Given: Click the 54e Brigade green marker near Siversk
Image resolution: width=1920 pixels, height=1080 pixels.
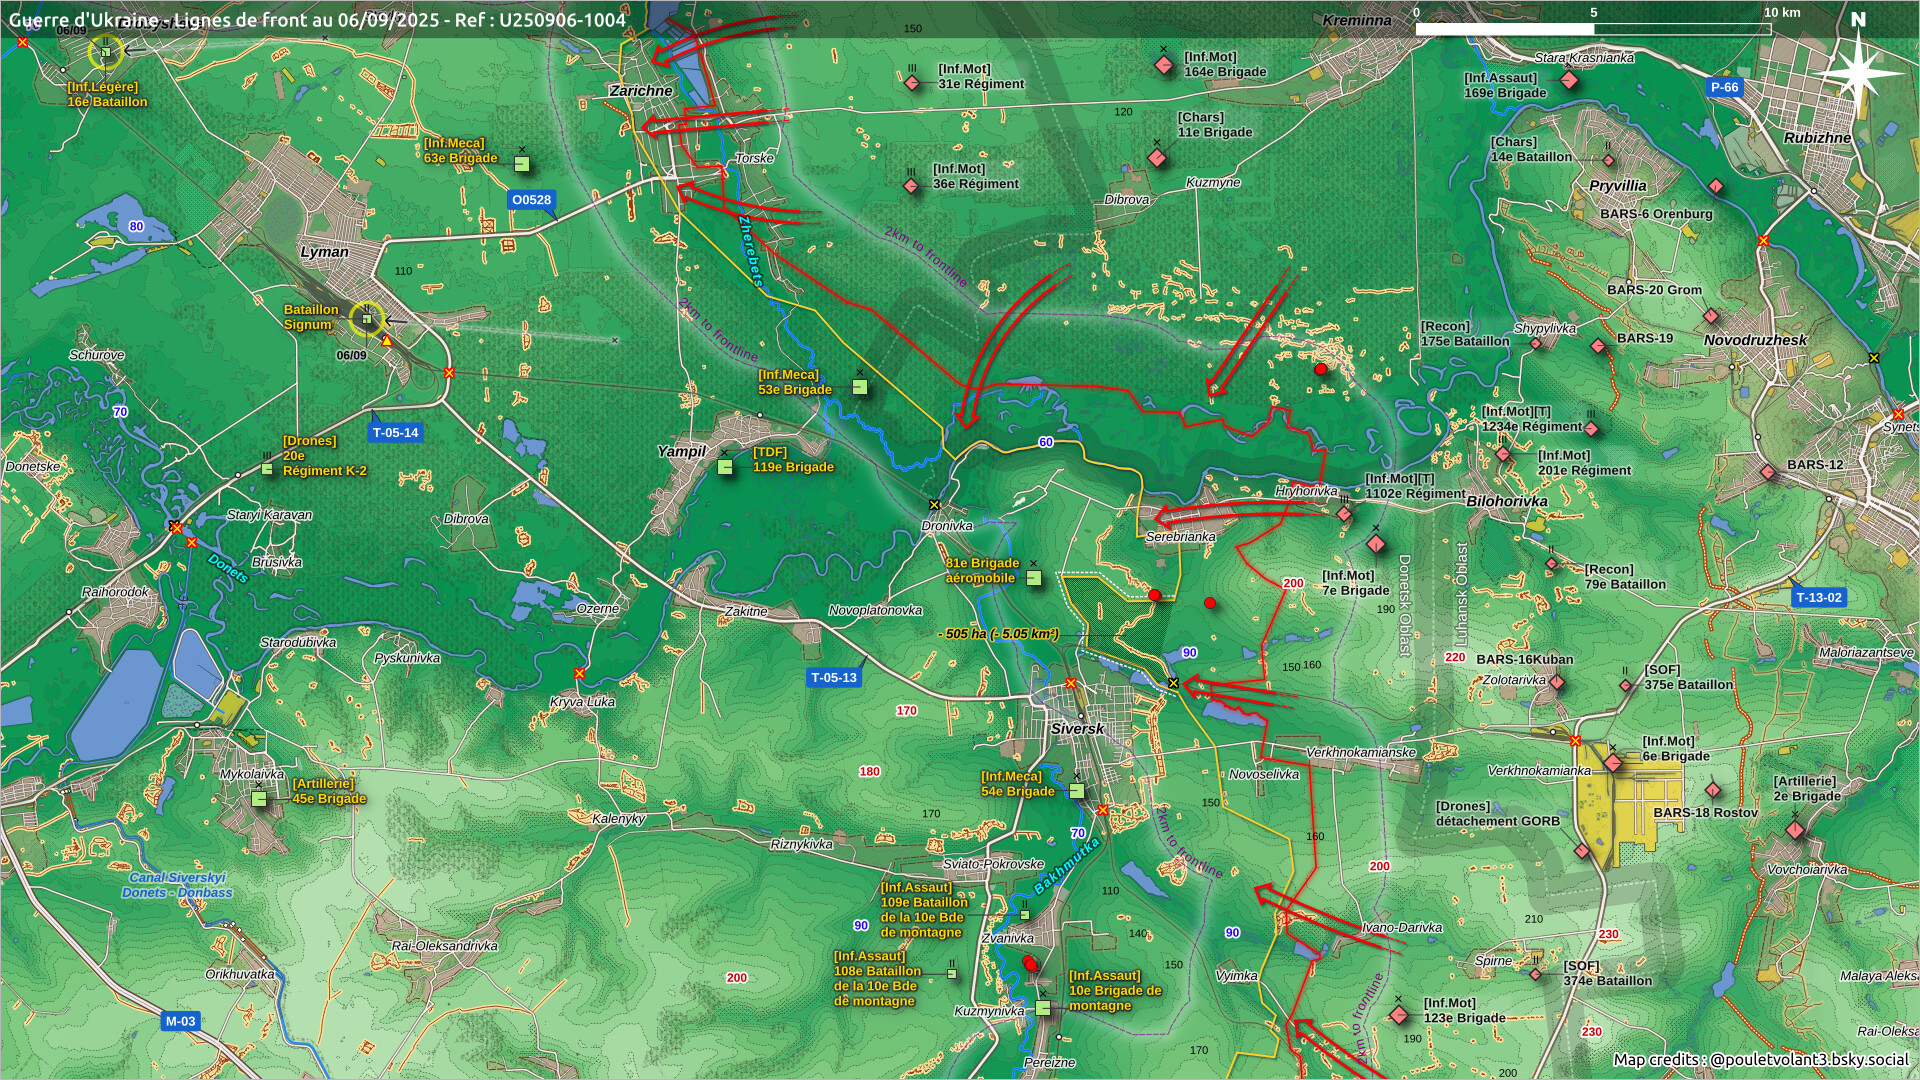Looking at the screenshot, I should coord(1077,790).
